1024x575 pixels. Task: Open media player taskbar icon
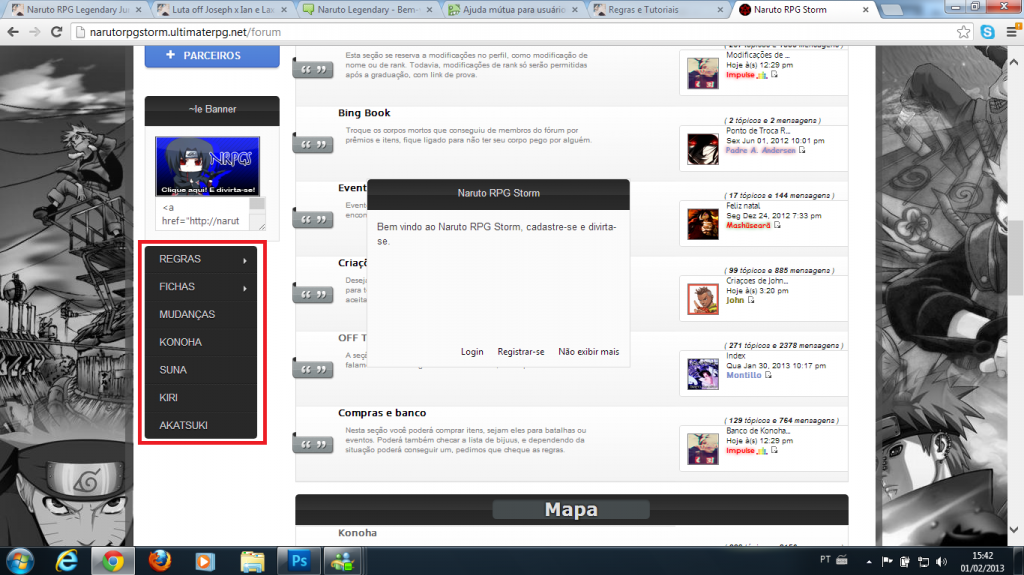tap(205, 561)
